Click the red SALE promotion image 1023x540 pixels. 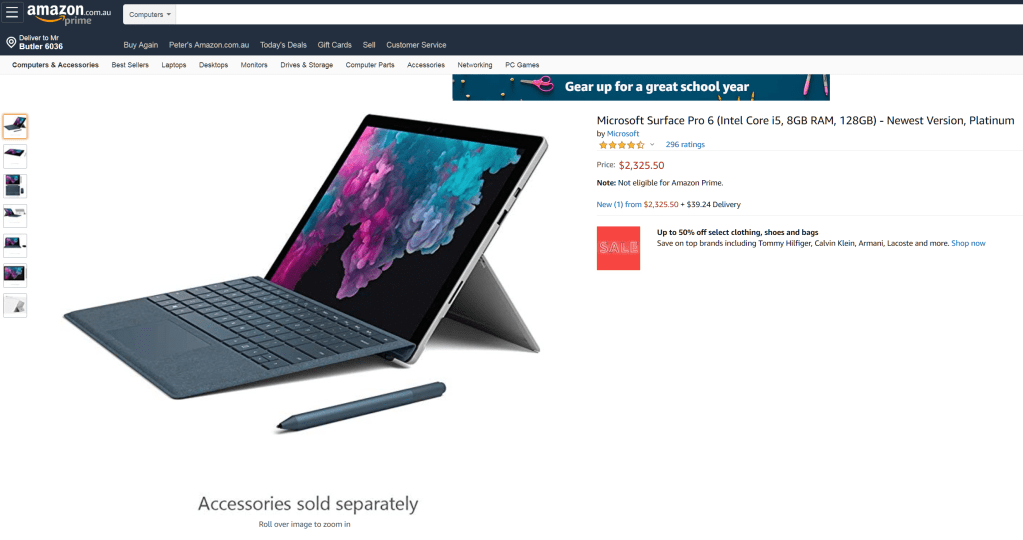[618, 248]
